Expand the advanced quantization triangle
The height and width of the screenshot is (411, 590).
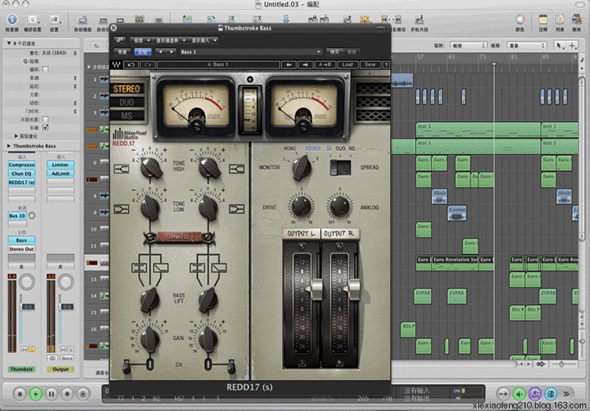(16, 136)
